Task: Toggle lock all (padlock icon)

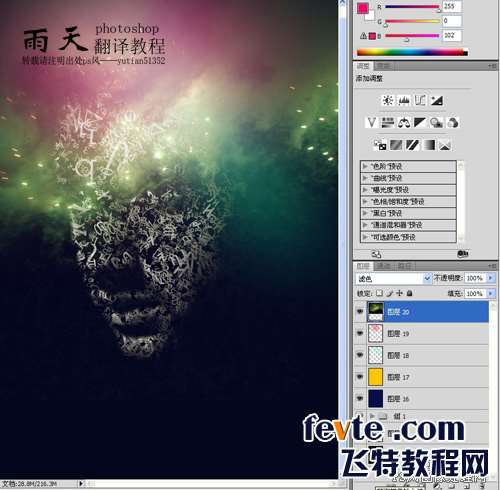Action: 410,293
